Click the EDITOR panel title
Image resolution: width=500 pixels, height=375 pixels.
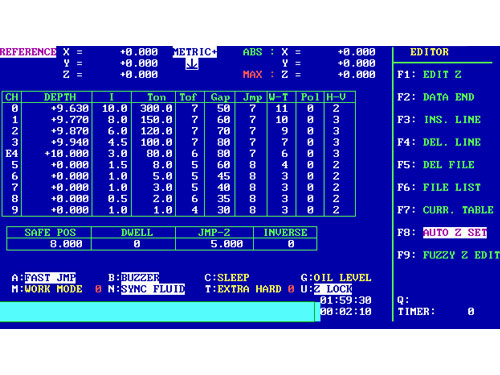coord(429,52)
